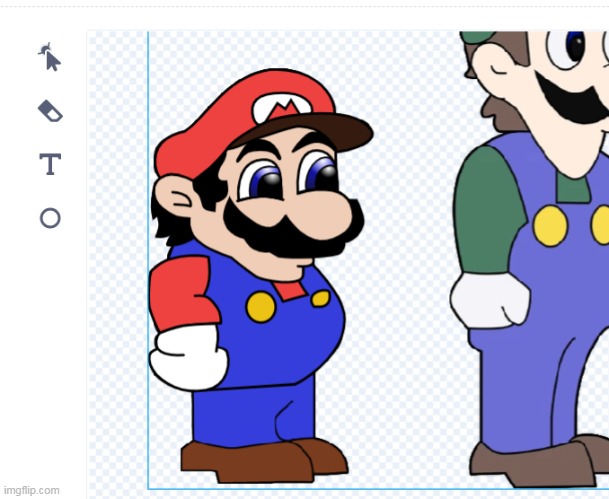Screen dimensions: 609x499
Task: Pick the Circle tool
Action: [50, 218]
